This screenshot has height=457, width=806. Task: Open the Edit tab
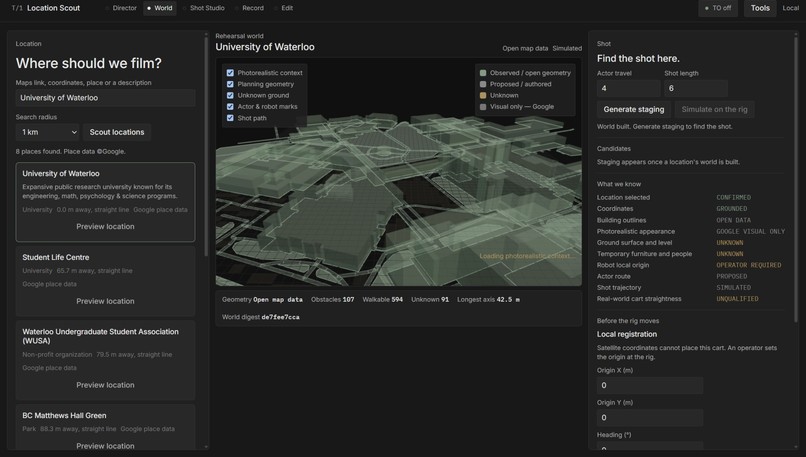click(x=284, y=8)
